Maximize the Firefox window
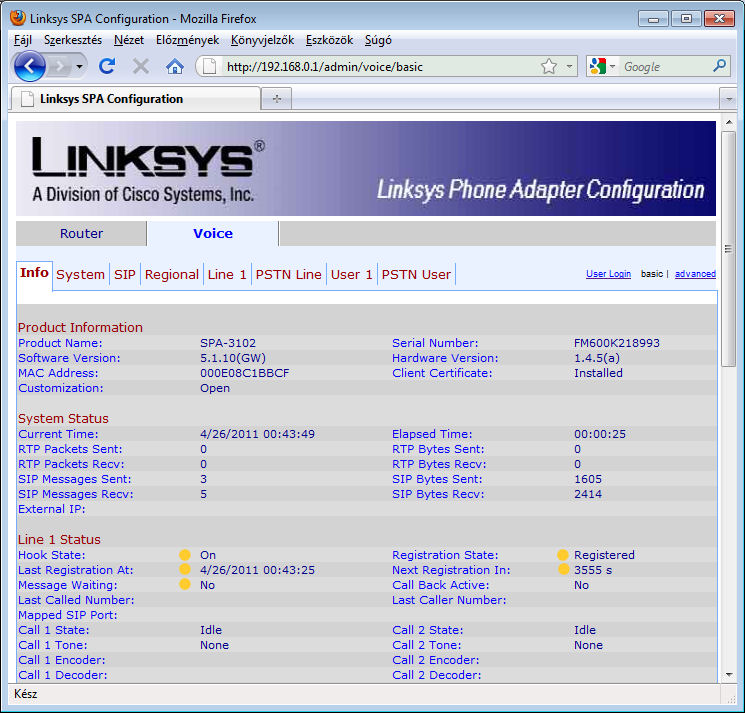This screenshot has width=745, height=713. coord(686,19)
